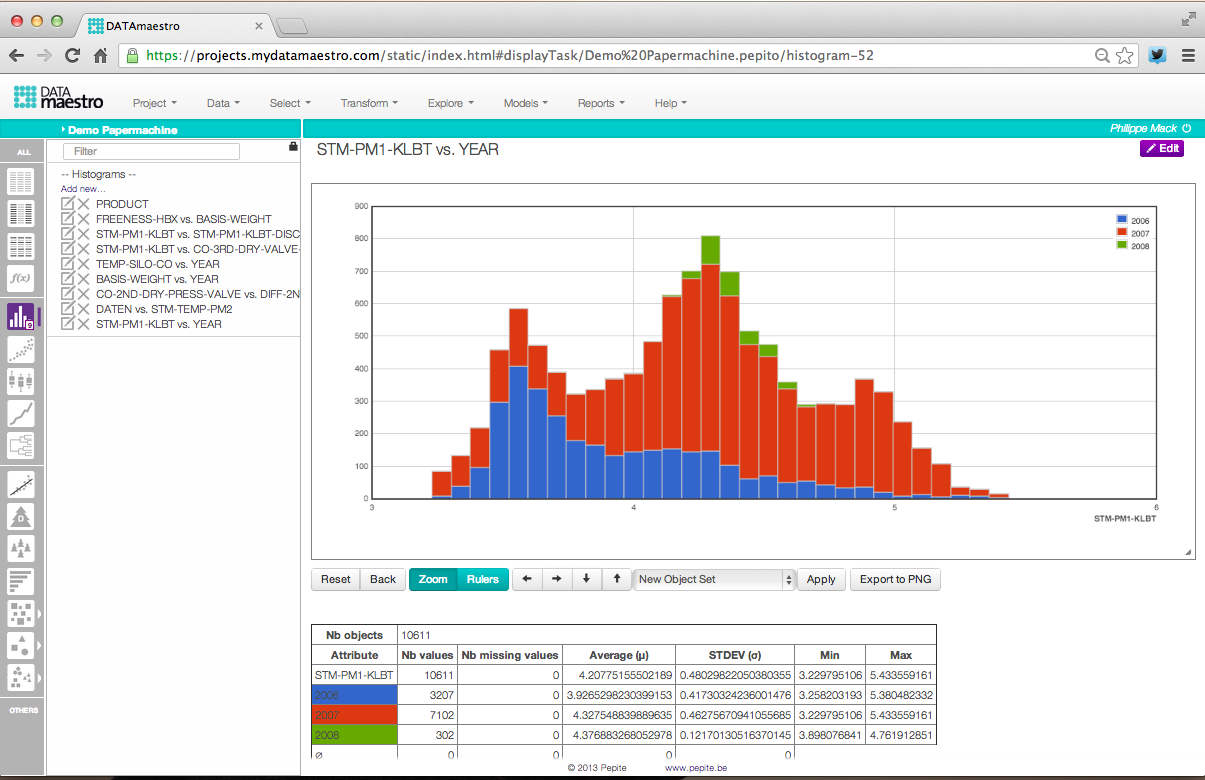Click the red 2007 color cell
Viewport: 1205px width, 780px height.
354,716
